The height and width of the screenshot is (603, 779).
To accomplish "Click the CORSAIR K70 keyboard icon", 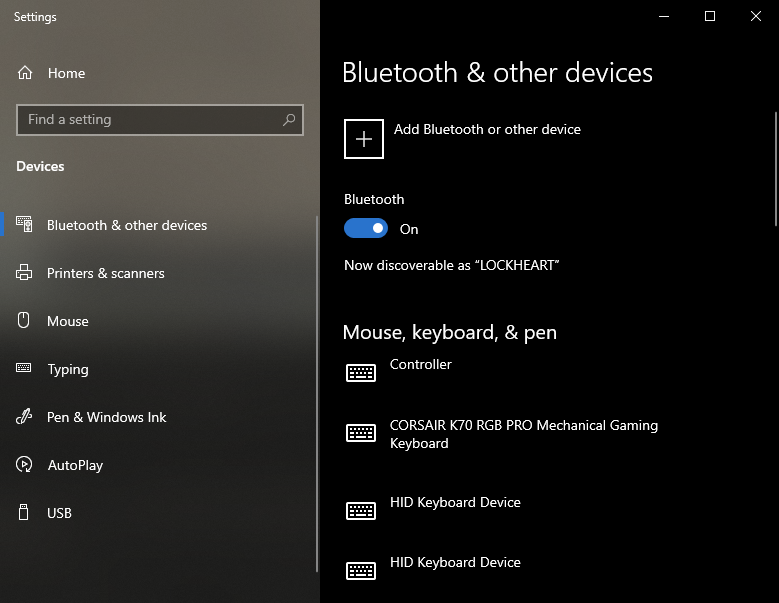I will pos(361,433).
